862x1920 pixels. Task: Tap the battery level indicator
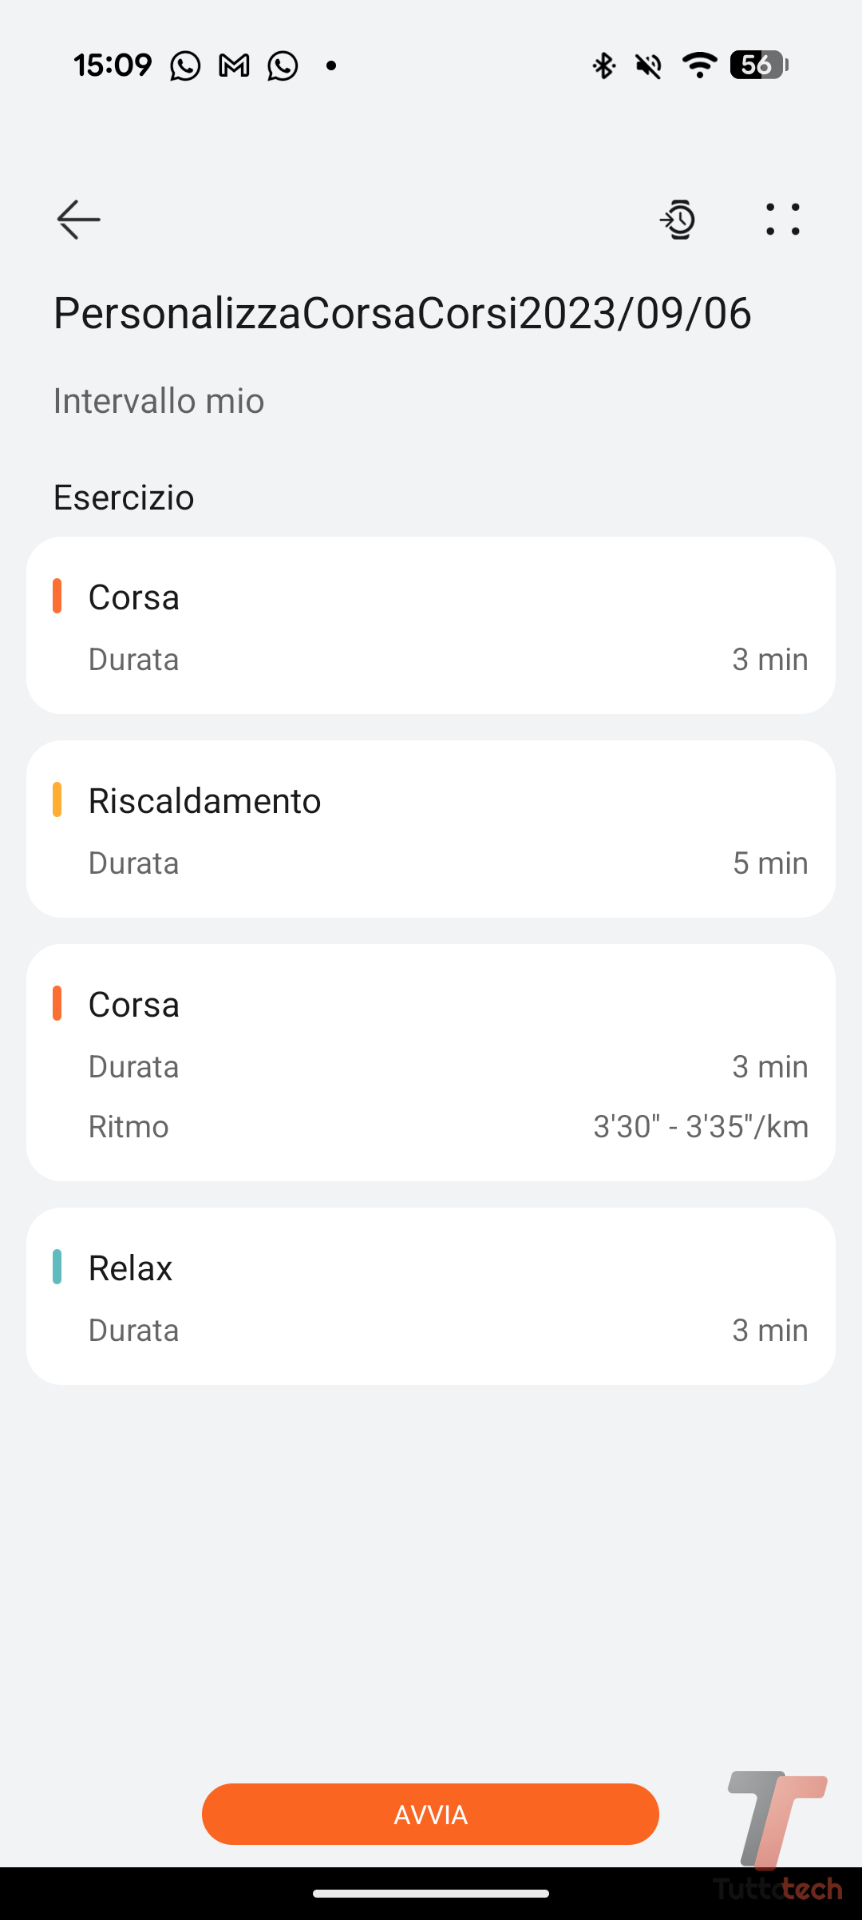click(759, 66)
